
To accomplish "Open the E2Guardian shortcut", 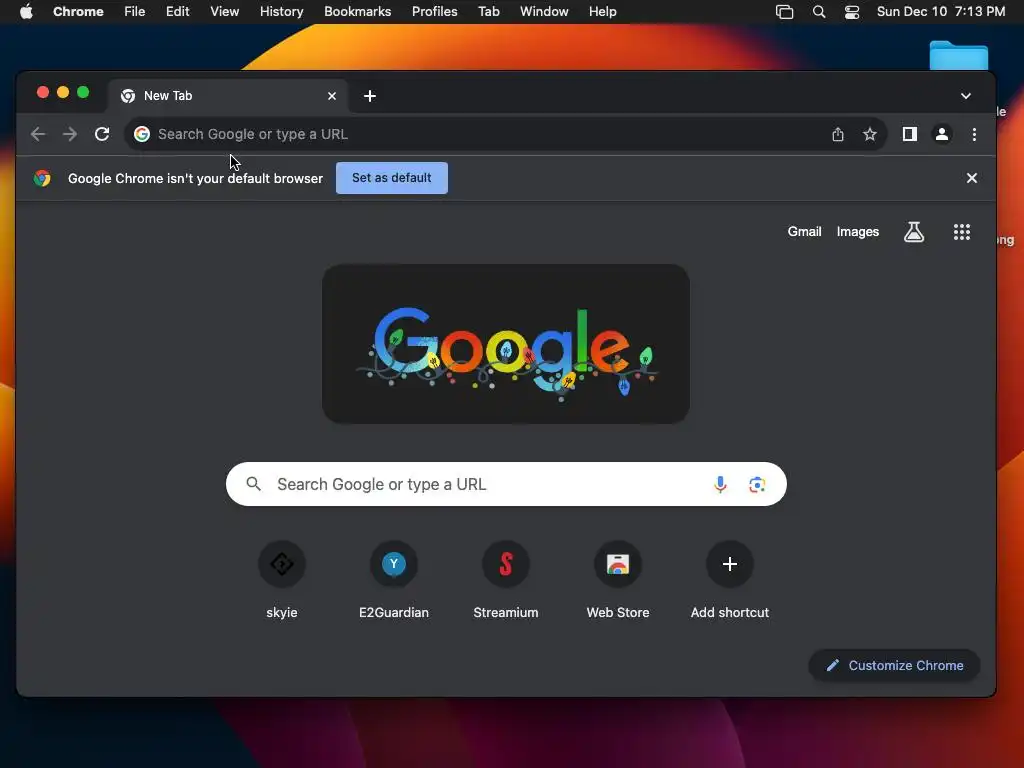I will click(394, 580).
